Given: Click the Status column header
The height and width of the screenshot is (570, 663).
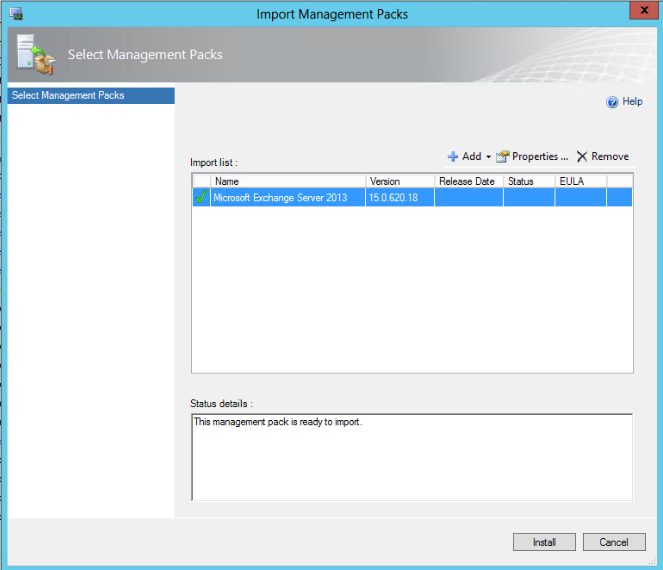Looking at the screenshot, I should (x=529, y=181).
